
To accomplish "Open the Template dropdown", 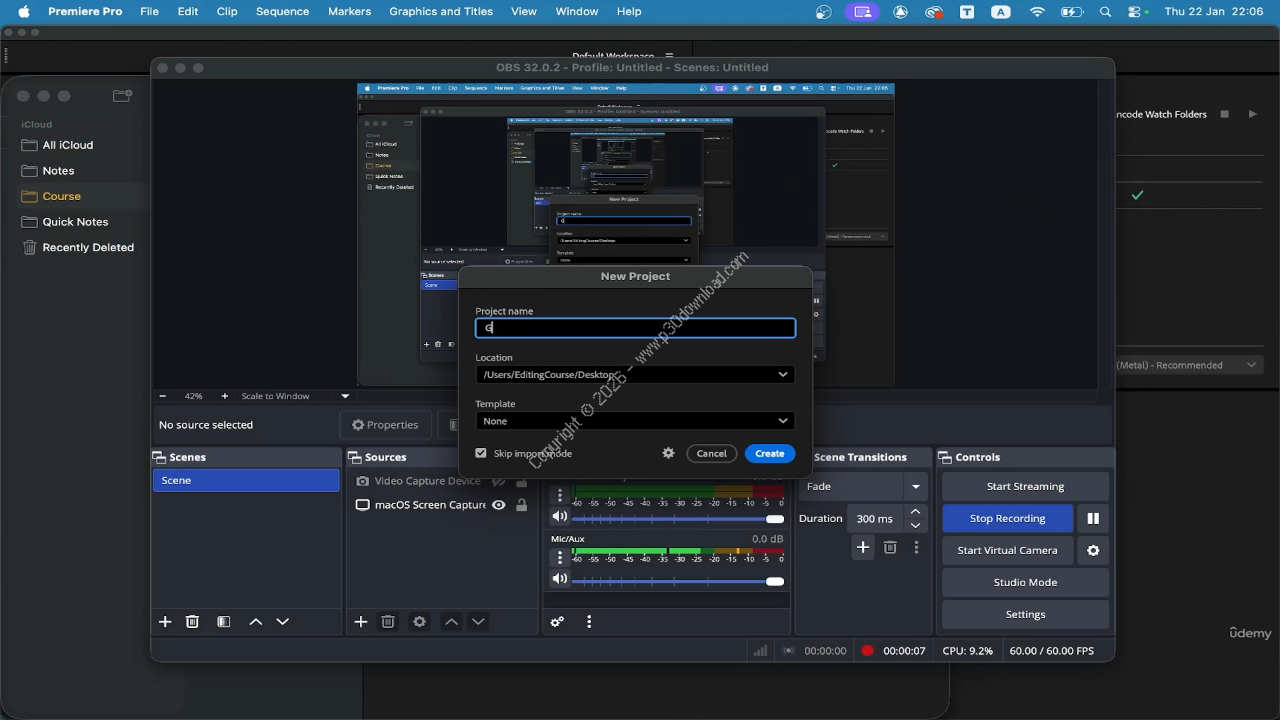I will coord(782,421).
